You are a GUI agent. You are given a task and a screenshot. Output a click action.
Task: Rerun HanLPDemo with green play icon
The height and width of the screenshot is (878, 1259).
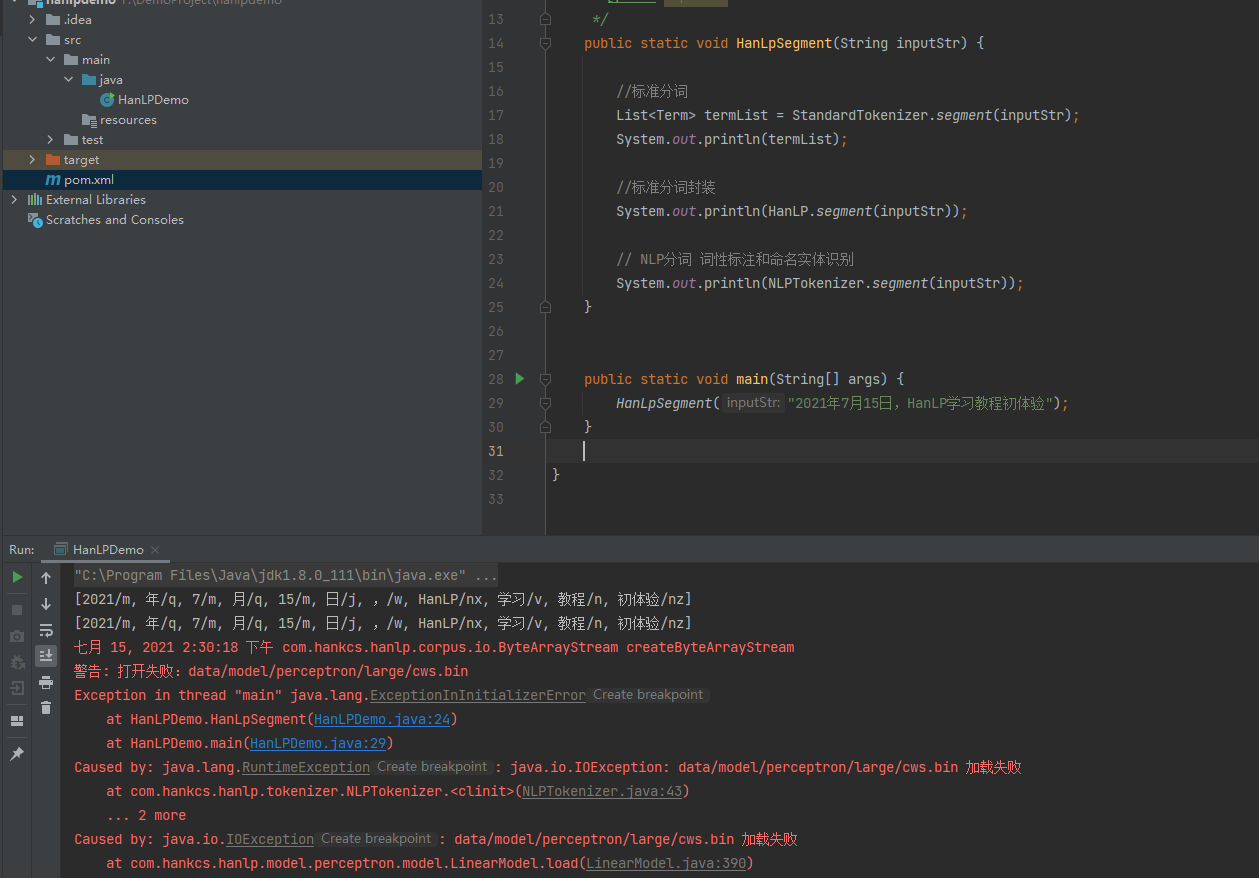[x=17, y=578]
